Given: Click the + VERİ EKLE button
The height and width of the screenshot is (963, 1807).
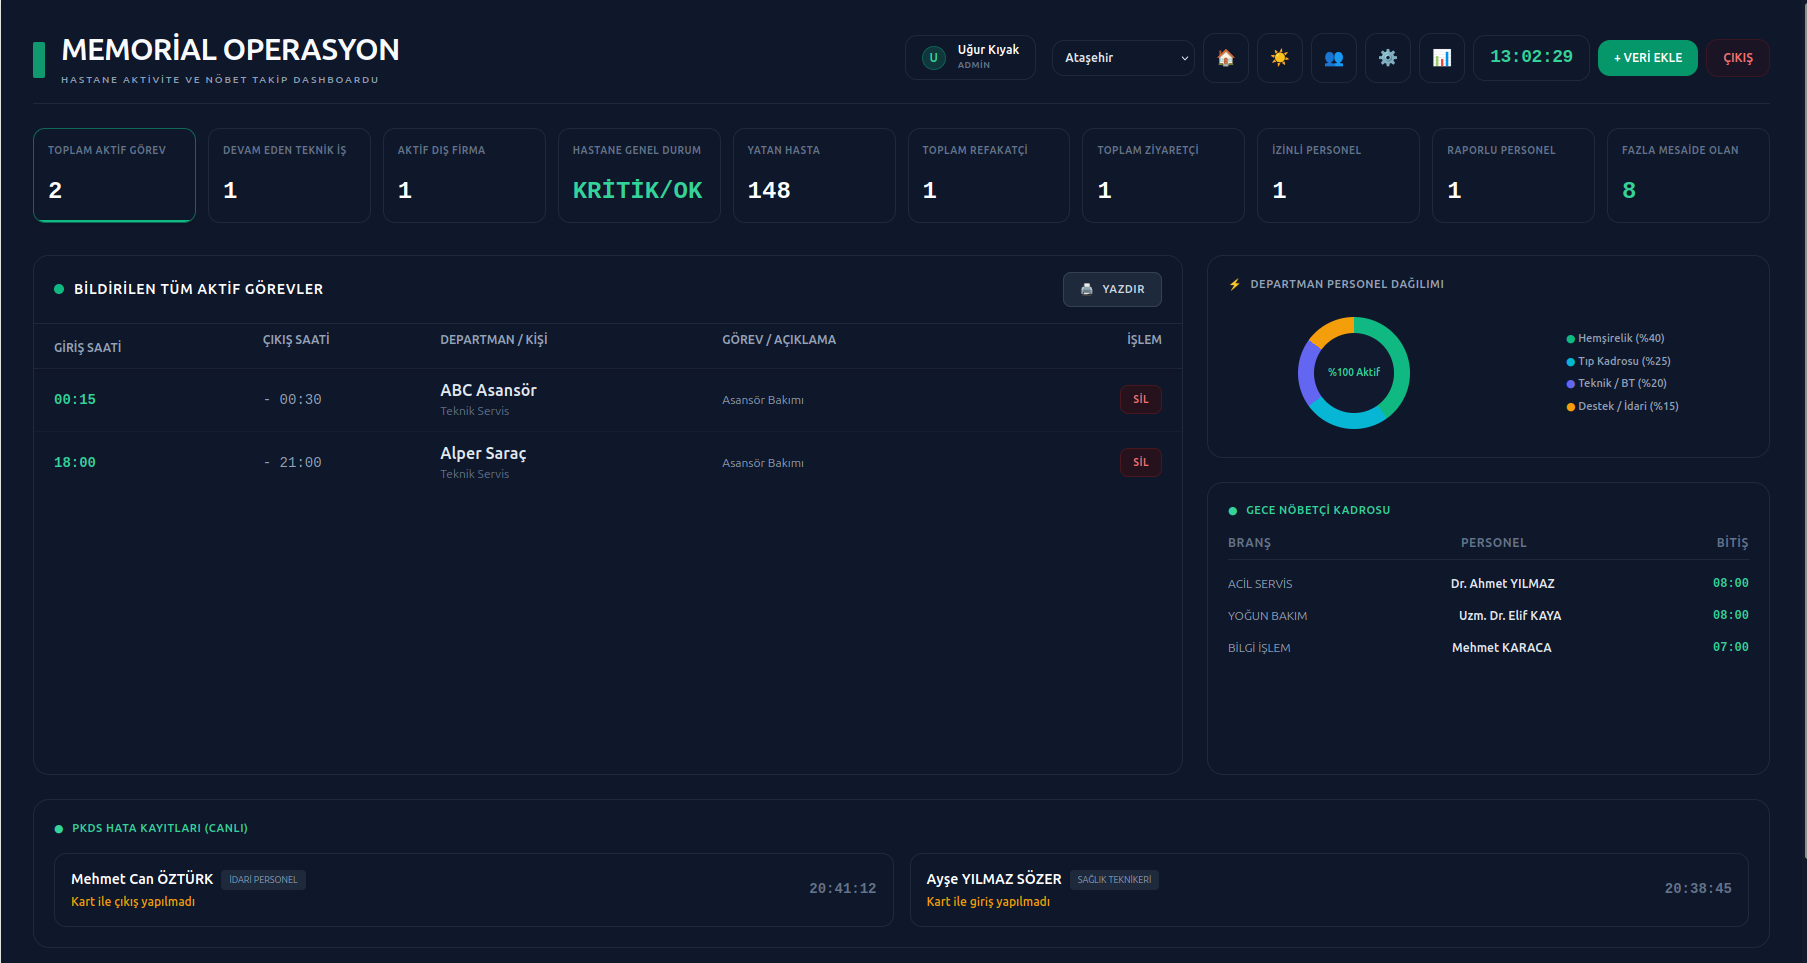Looking at the screenshot, I should 1647,58.
